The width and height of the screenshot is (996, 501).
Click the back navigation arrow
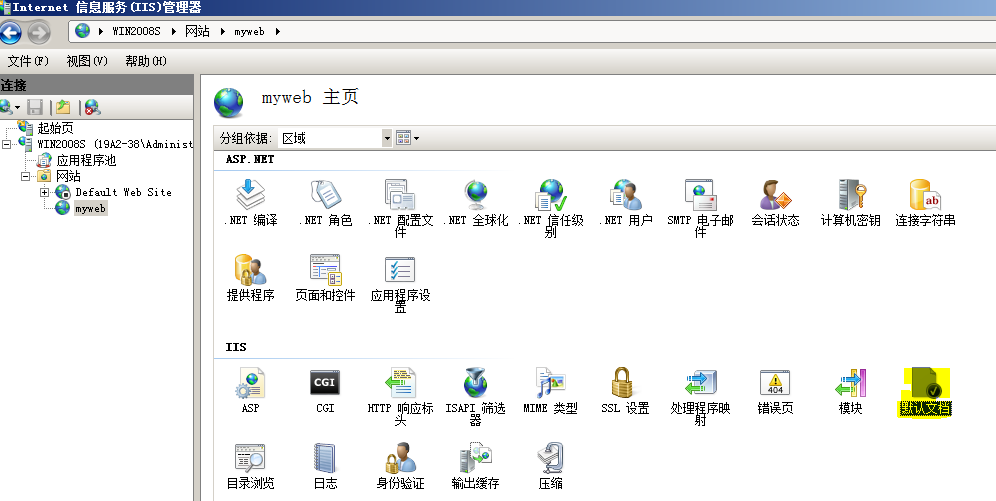click(11, 32)
